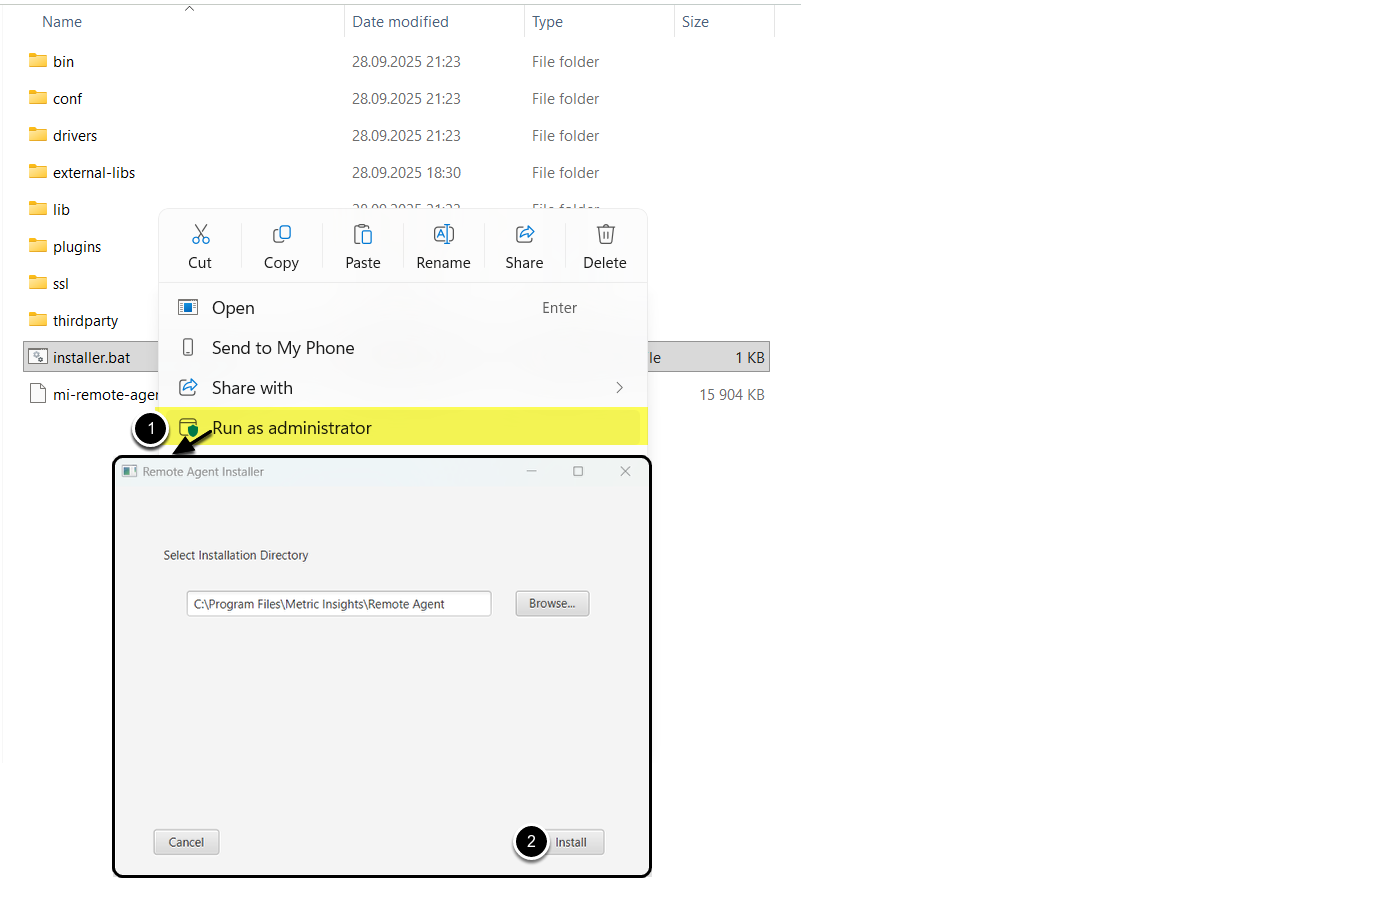
Task: Sort by the Size column header
Action: (x=695, y=22)
